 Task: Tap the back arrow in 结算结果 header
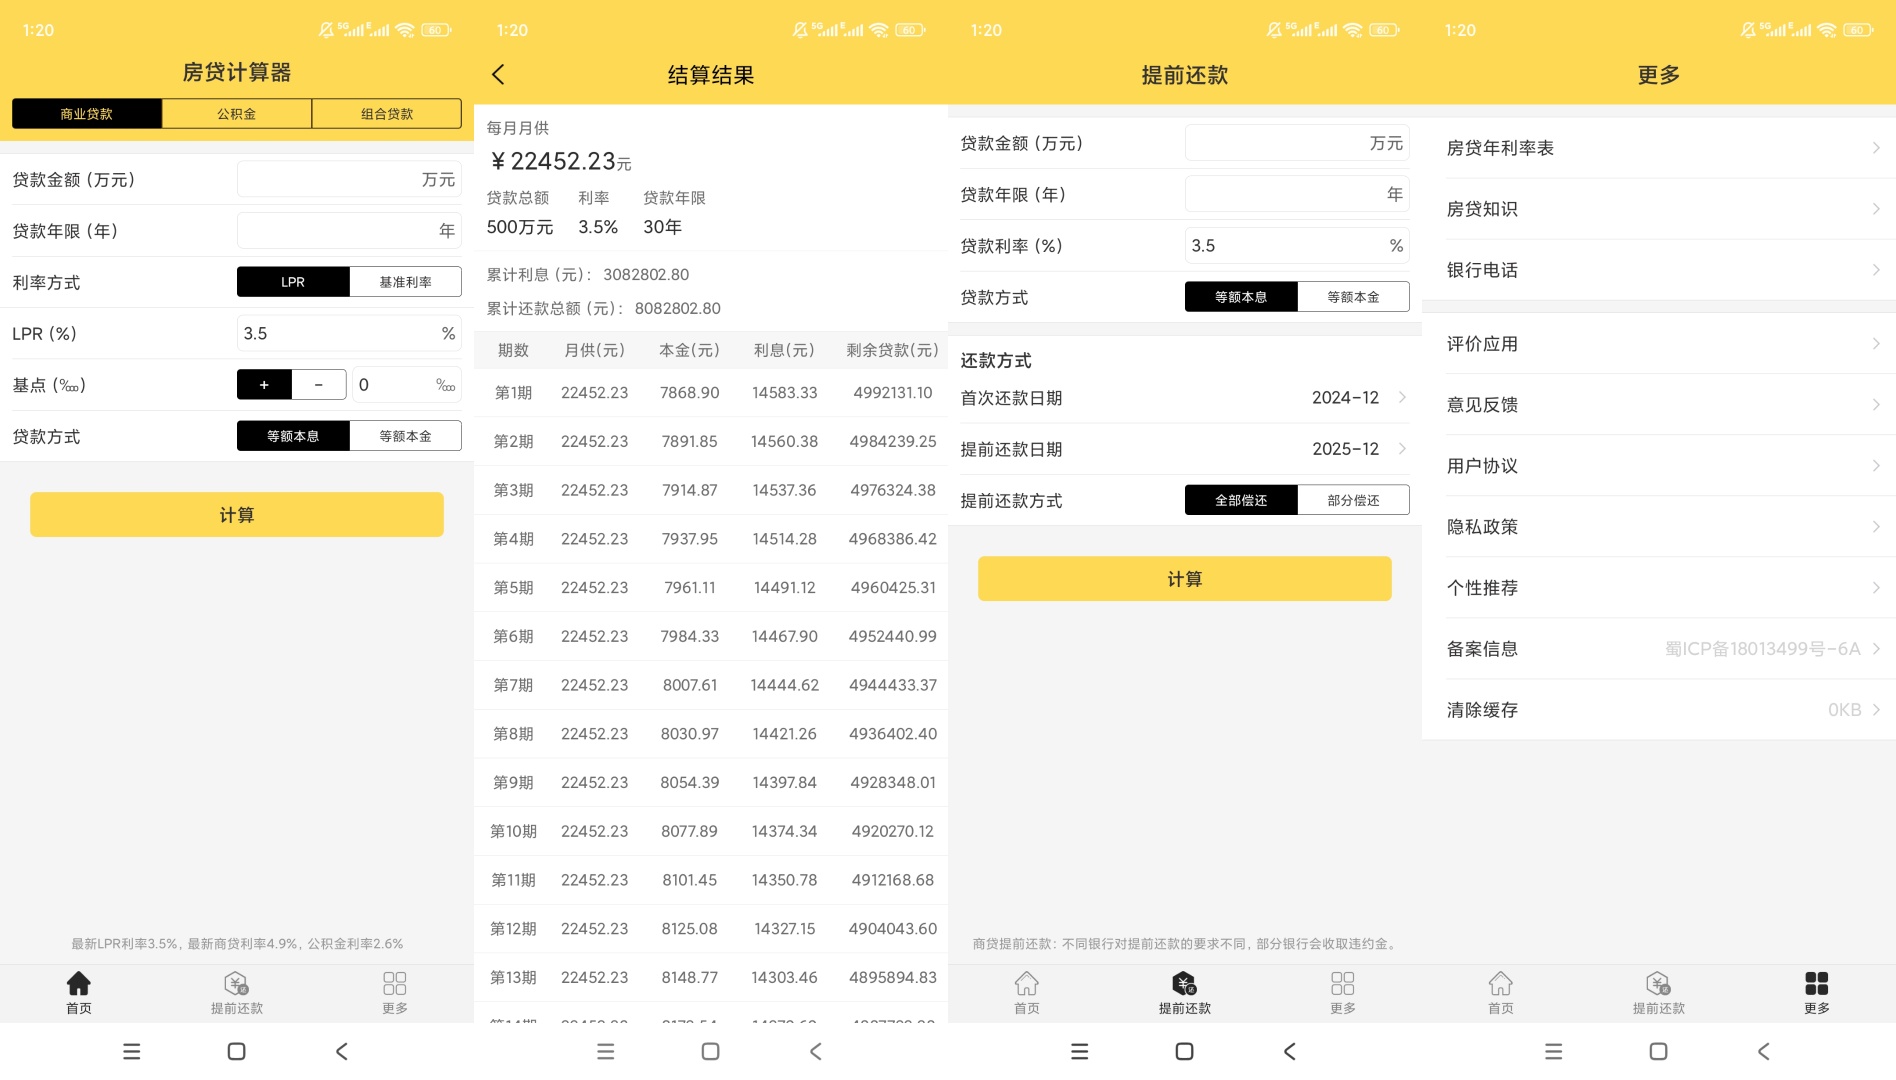click(499, 75)
